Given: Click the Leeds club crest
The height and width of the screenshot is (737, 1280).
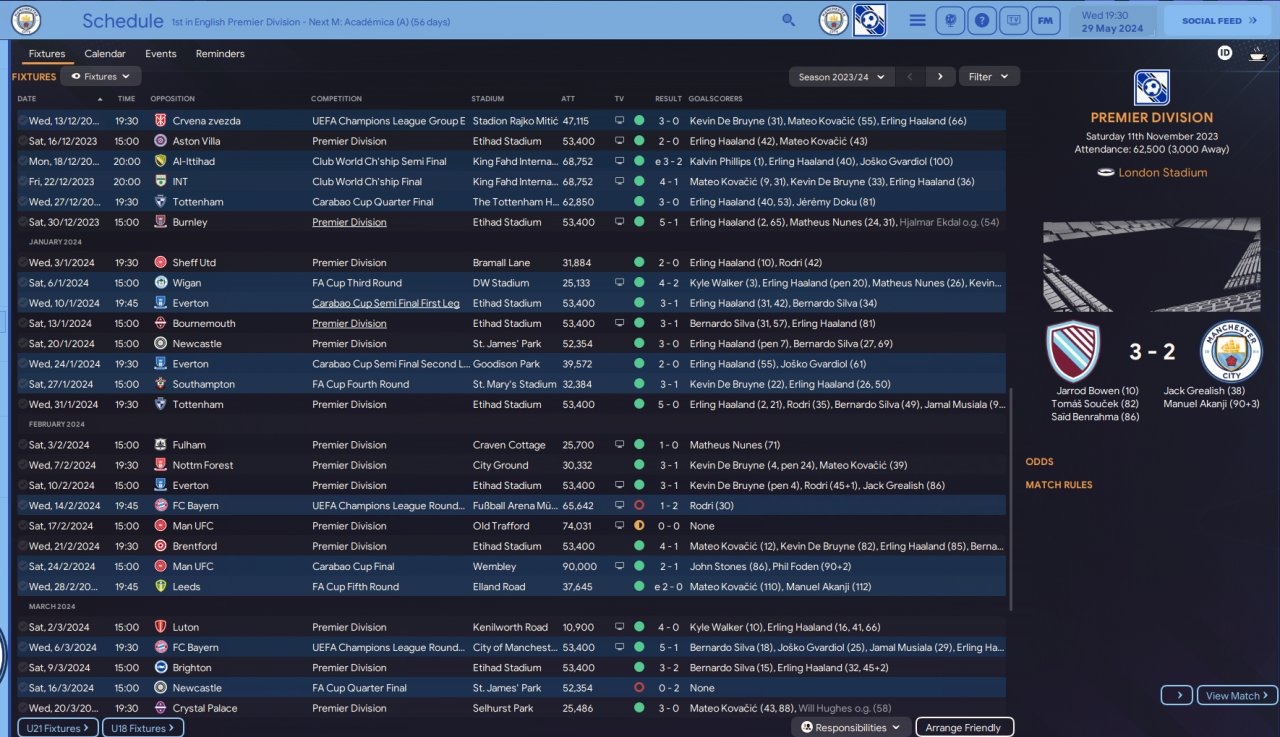Looking at the screenshot, I should click(x=160, y=587).
